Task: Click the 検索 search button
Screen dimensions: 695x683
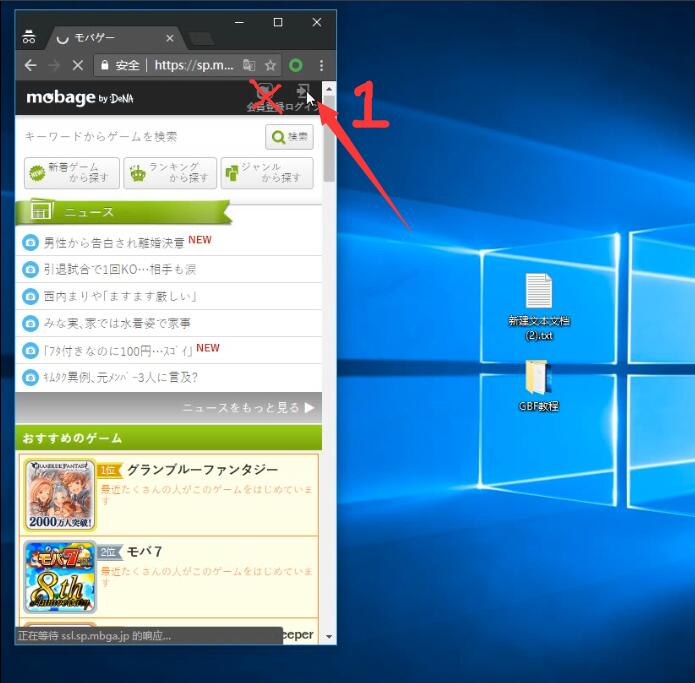Action: (x=289, y=137)
